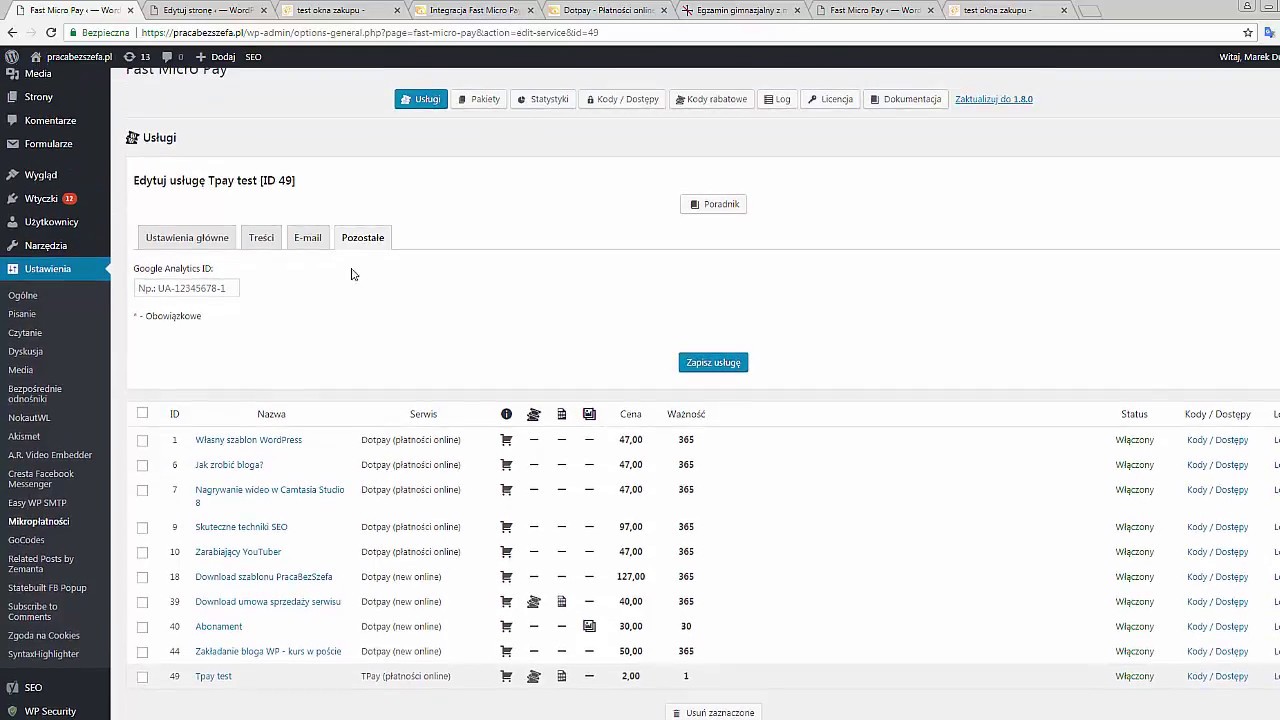
Task: Check the Download szablonu PracaBezSzefa row
Action: click(142, 577)
